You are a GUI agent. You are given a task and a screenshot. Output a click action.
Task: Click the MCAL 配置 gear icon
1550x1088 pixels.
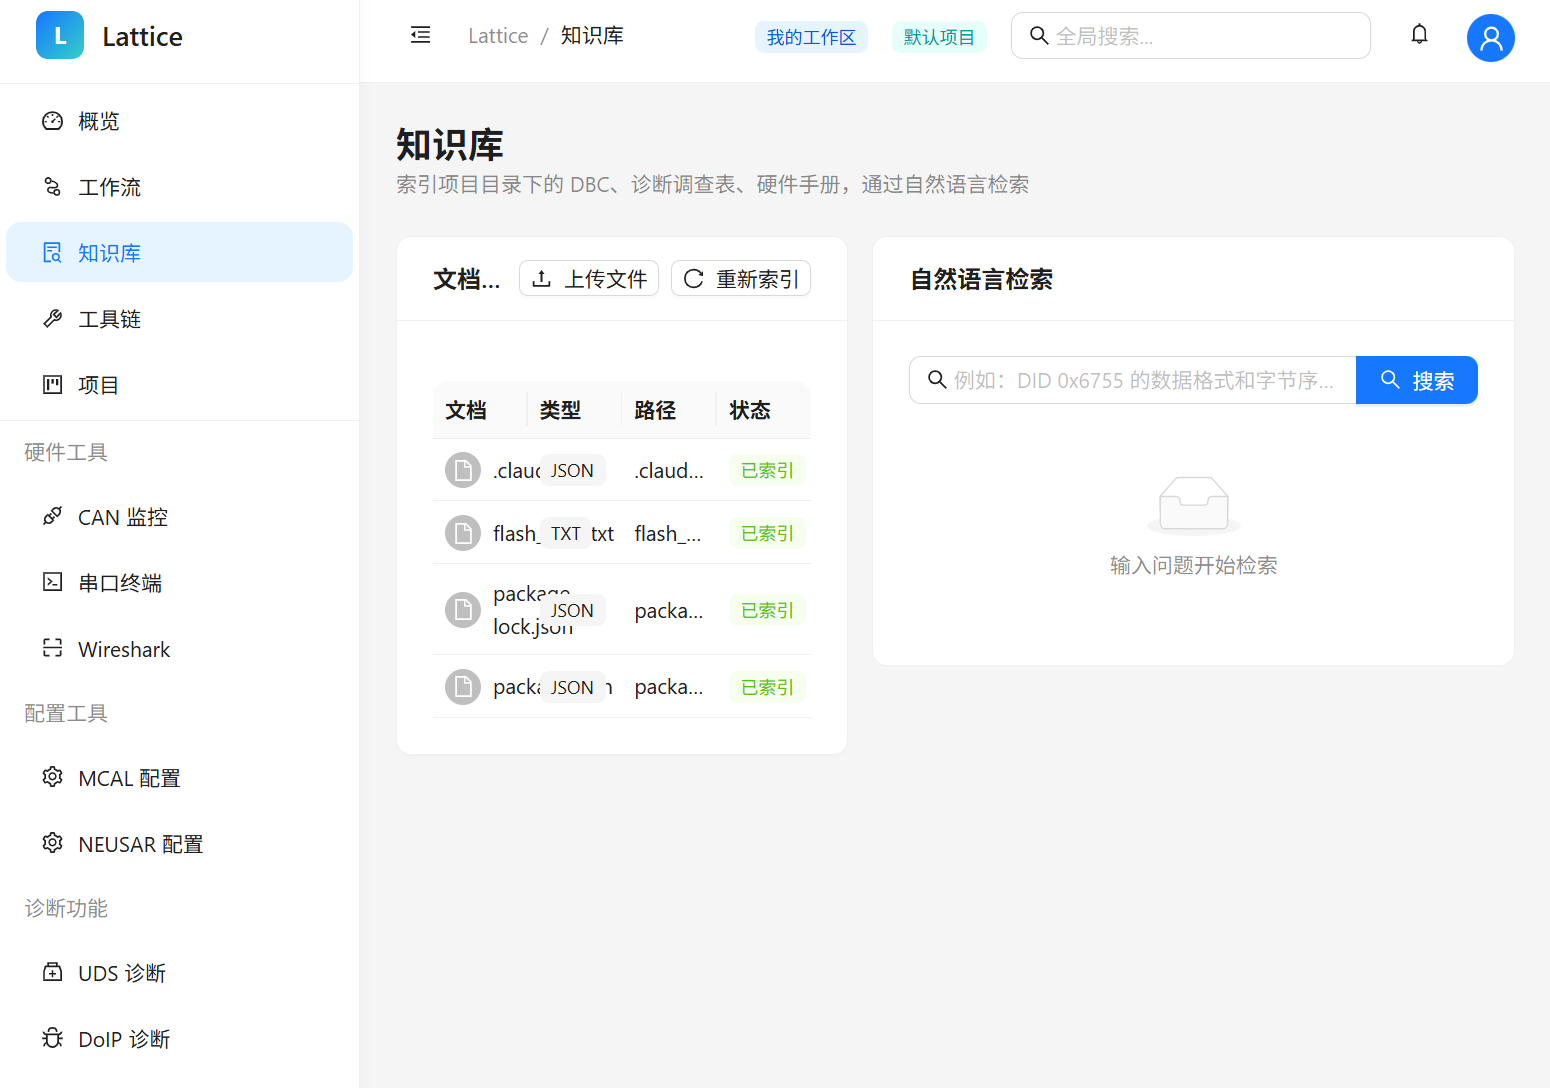point(53,778)
